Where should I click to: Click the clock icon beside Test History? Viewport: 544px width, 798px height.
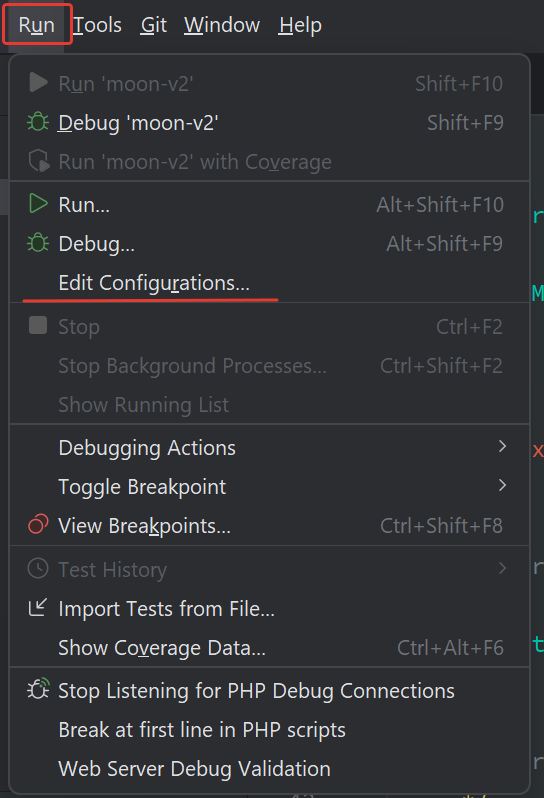pyautogui.click(x=38, y=568)
